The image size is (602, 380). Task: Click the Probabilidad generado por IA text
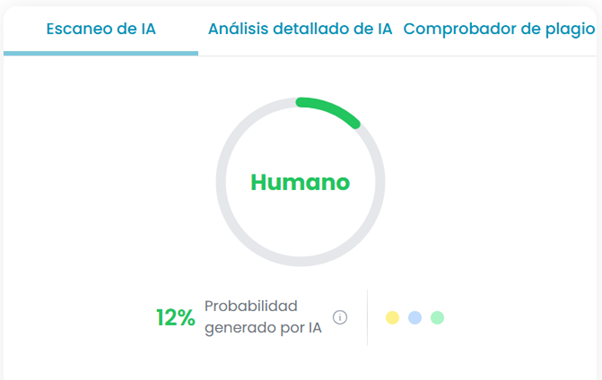pos(263,317)
